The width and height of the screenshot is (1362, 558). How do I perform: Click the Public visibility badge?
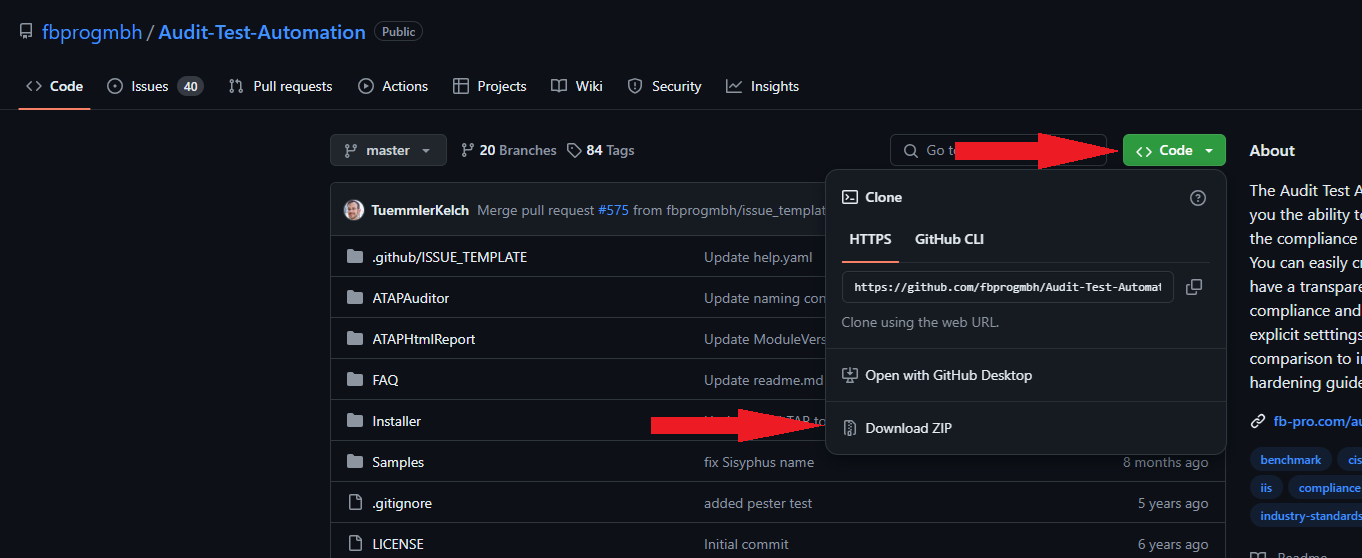tap(398, 32)
